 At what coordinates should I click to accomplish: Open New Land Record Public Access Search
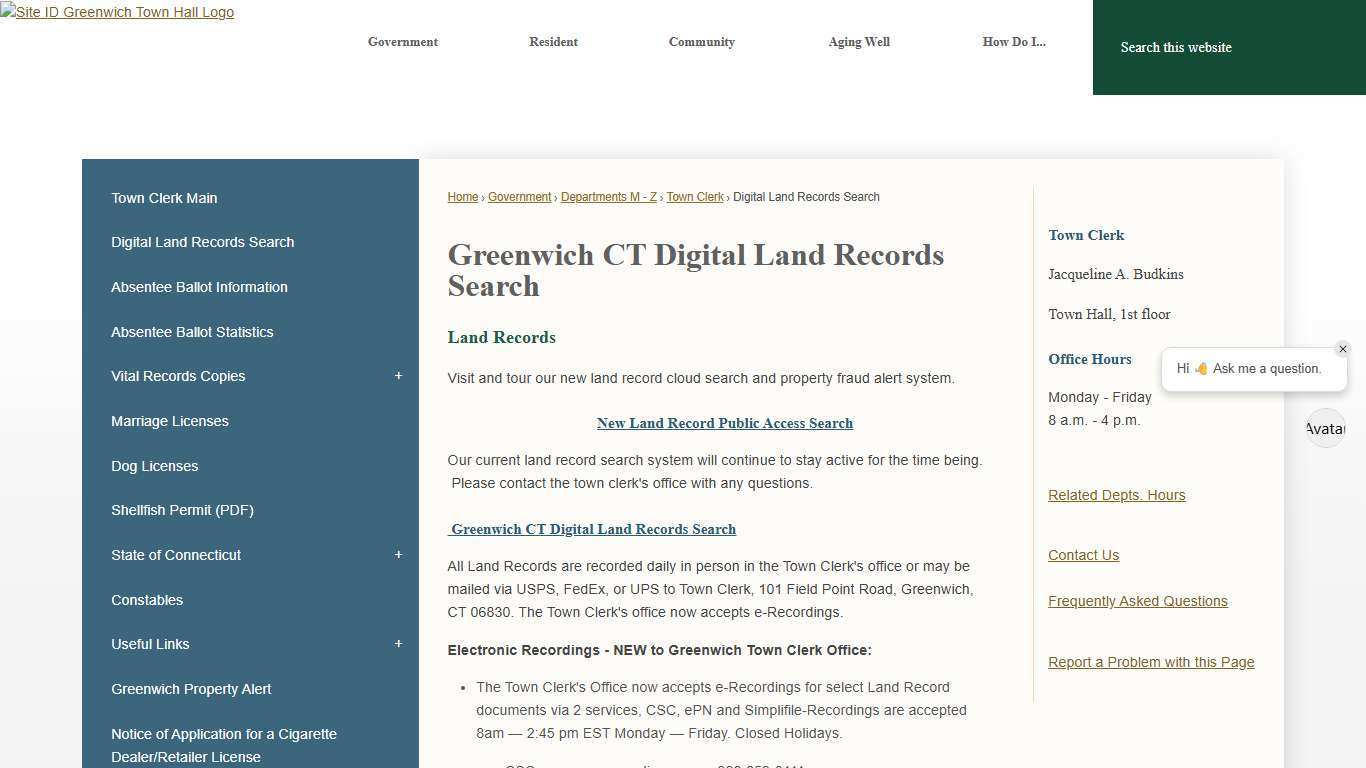(x=724, y=423)
